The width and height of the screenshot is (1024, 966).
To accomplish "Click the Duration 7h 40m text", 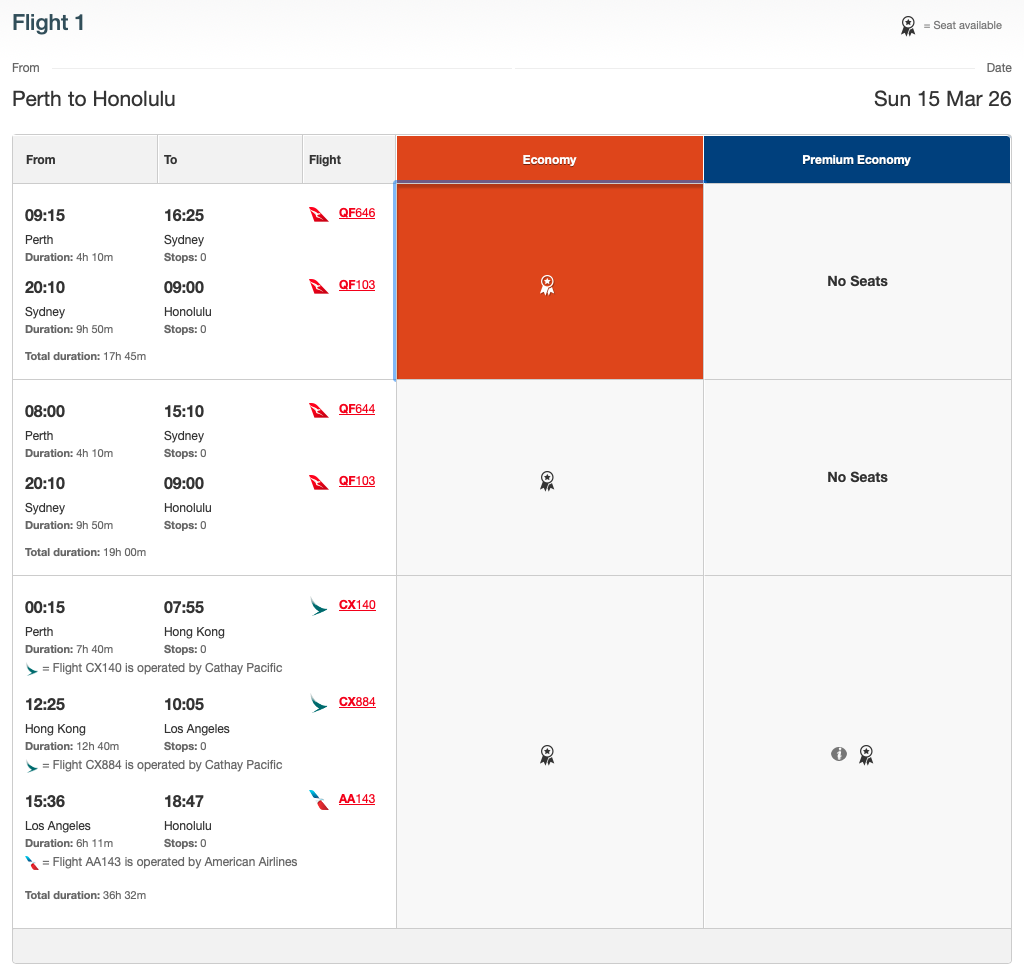I will (x=69, y=649).
